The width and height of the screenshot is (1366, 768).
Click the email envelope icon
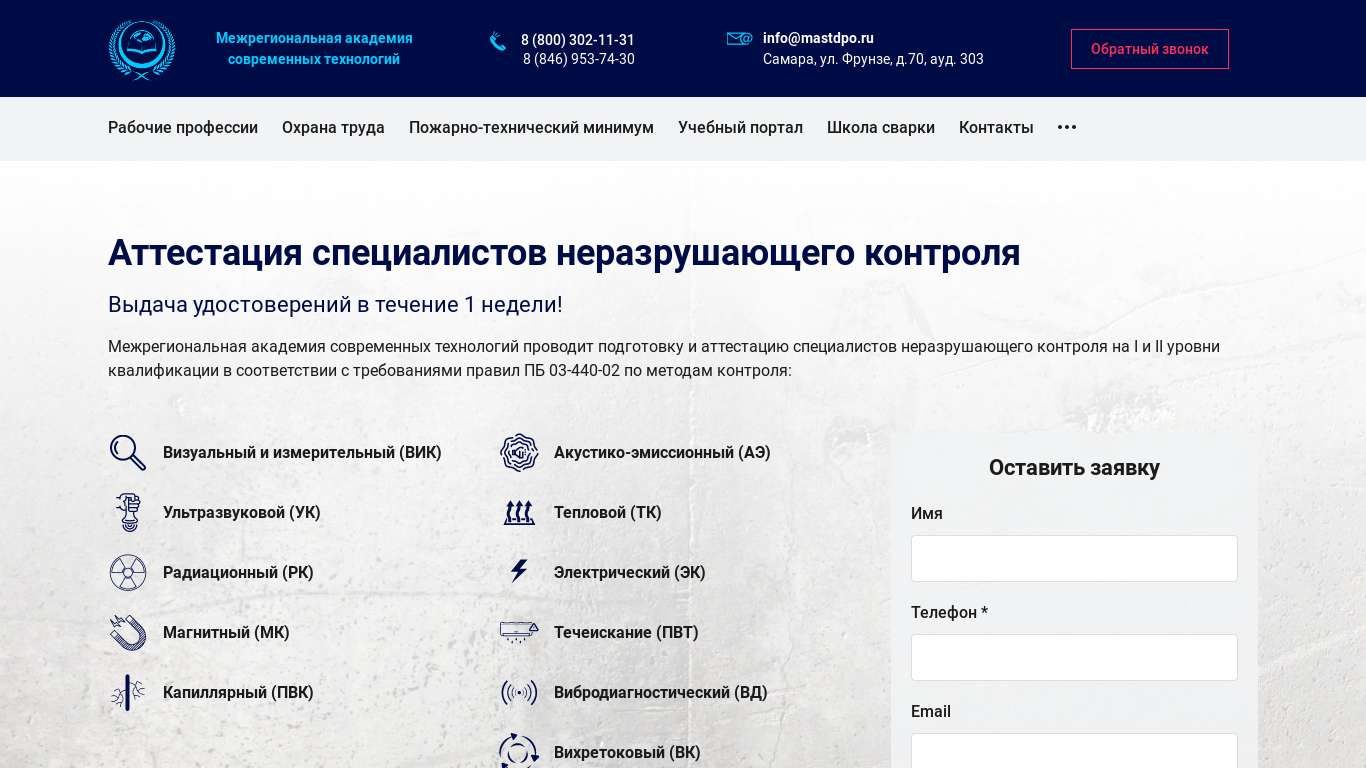739,39
